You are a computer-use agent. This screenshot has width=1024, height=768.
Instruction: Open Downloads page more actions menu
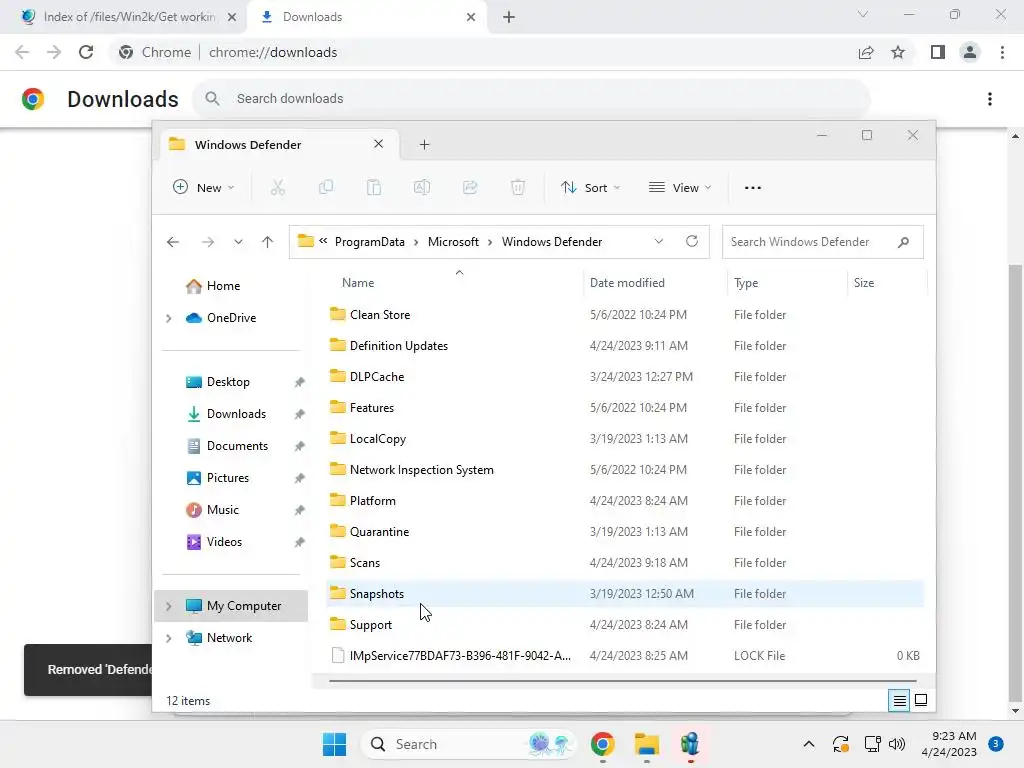point(990,99)
